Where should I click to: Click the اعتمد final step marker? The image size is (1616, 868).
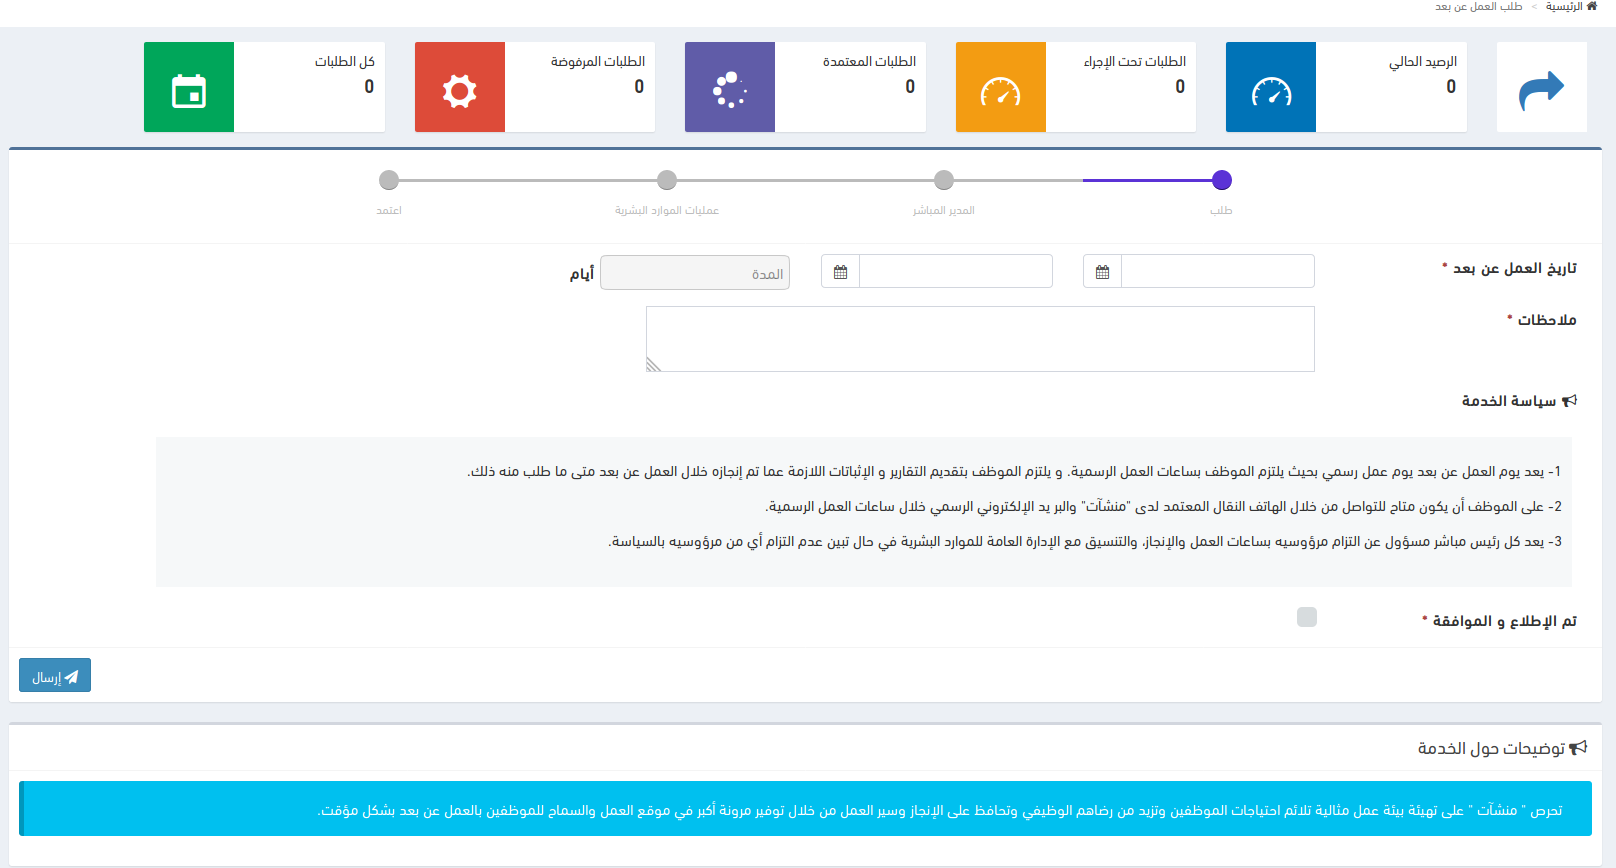[x=389, y=180]
